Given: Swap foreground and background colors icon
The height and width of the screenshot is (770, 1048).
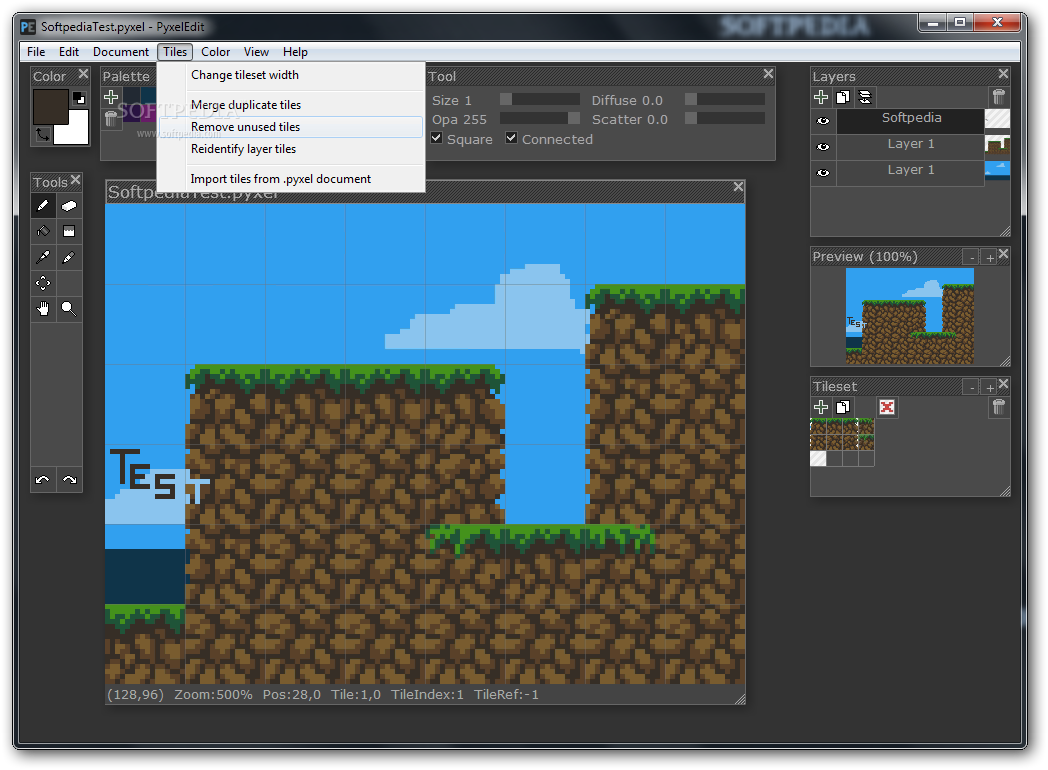Looking at the screenshot, I should (43, 135).
